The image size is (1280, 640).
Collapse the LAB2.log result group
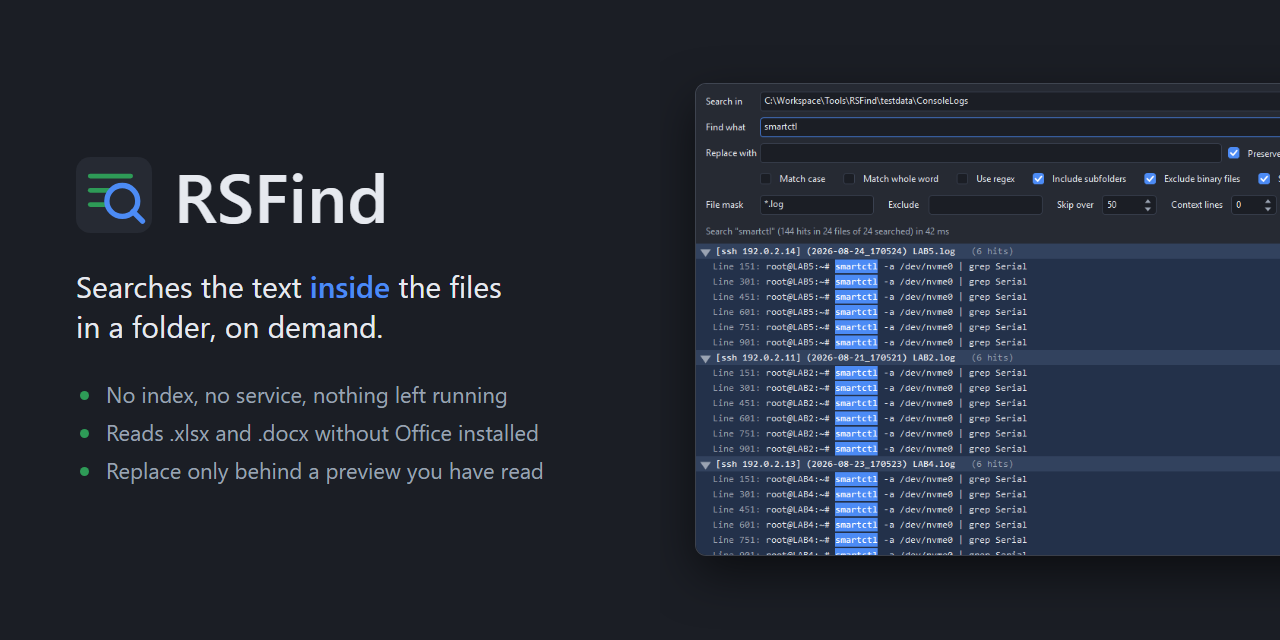click(705, 358)
